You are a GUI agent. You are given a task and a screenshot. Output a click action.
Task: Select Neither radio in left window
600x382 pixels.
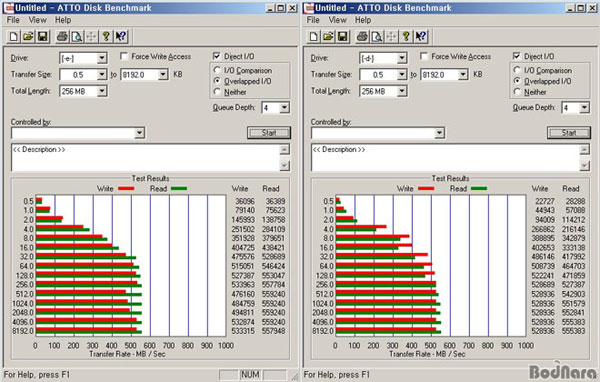point(217,92)
